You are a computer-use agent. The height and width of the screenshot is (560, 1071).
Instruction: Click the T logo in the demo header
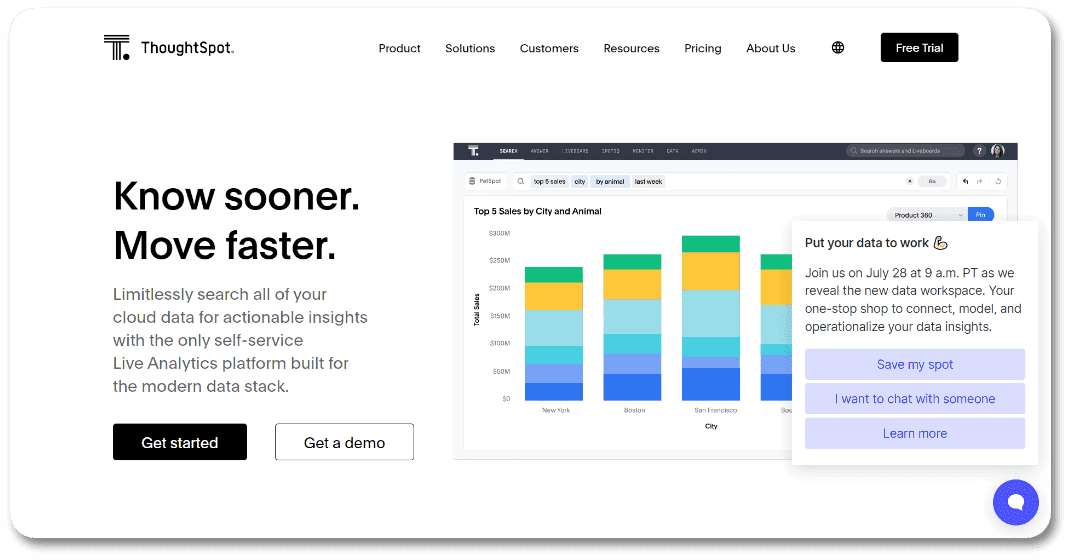point(473,151)
